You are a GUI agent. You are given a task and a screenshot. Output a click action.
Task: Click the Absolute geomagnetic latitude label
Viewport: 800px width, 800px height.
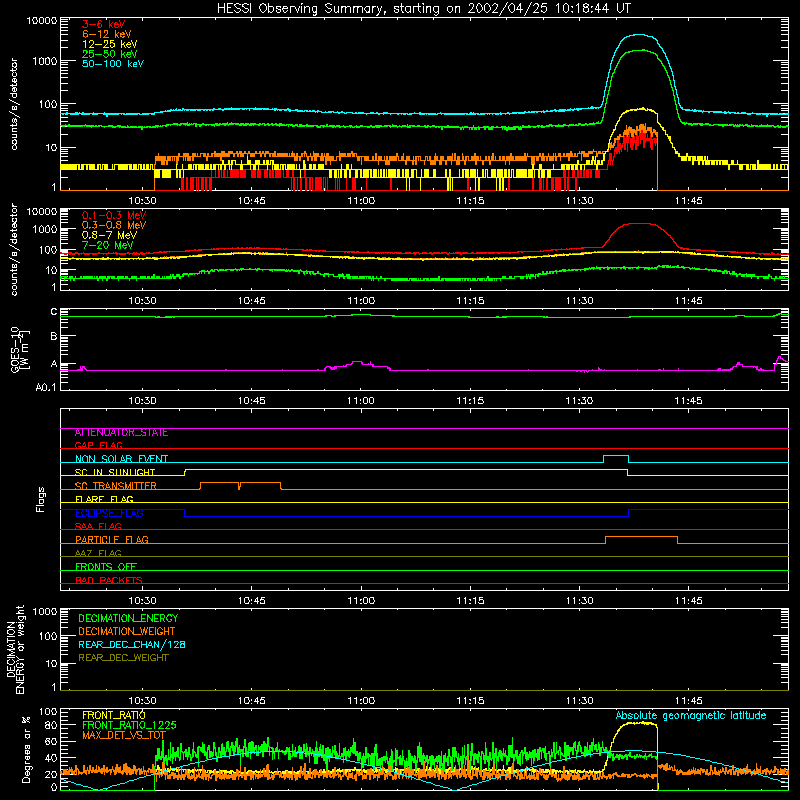coord(691,716)
